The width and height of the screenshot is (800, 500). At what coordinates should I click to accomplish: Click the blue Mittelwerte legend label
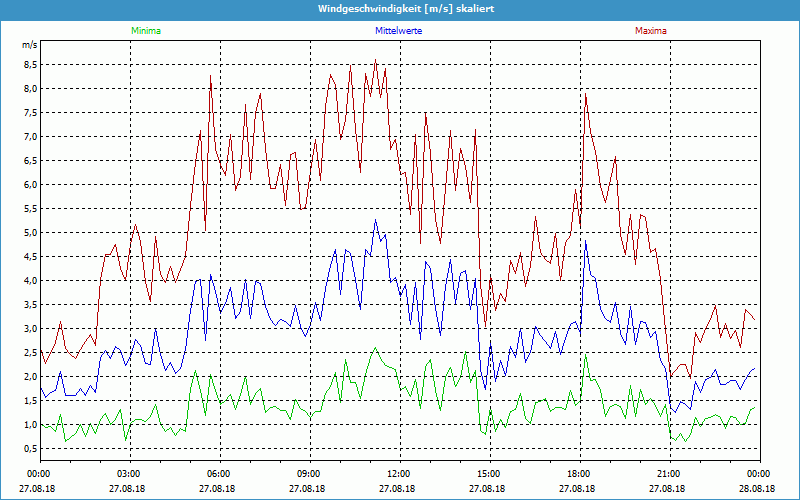point(398,31)
